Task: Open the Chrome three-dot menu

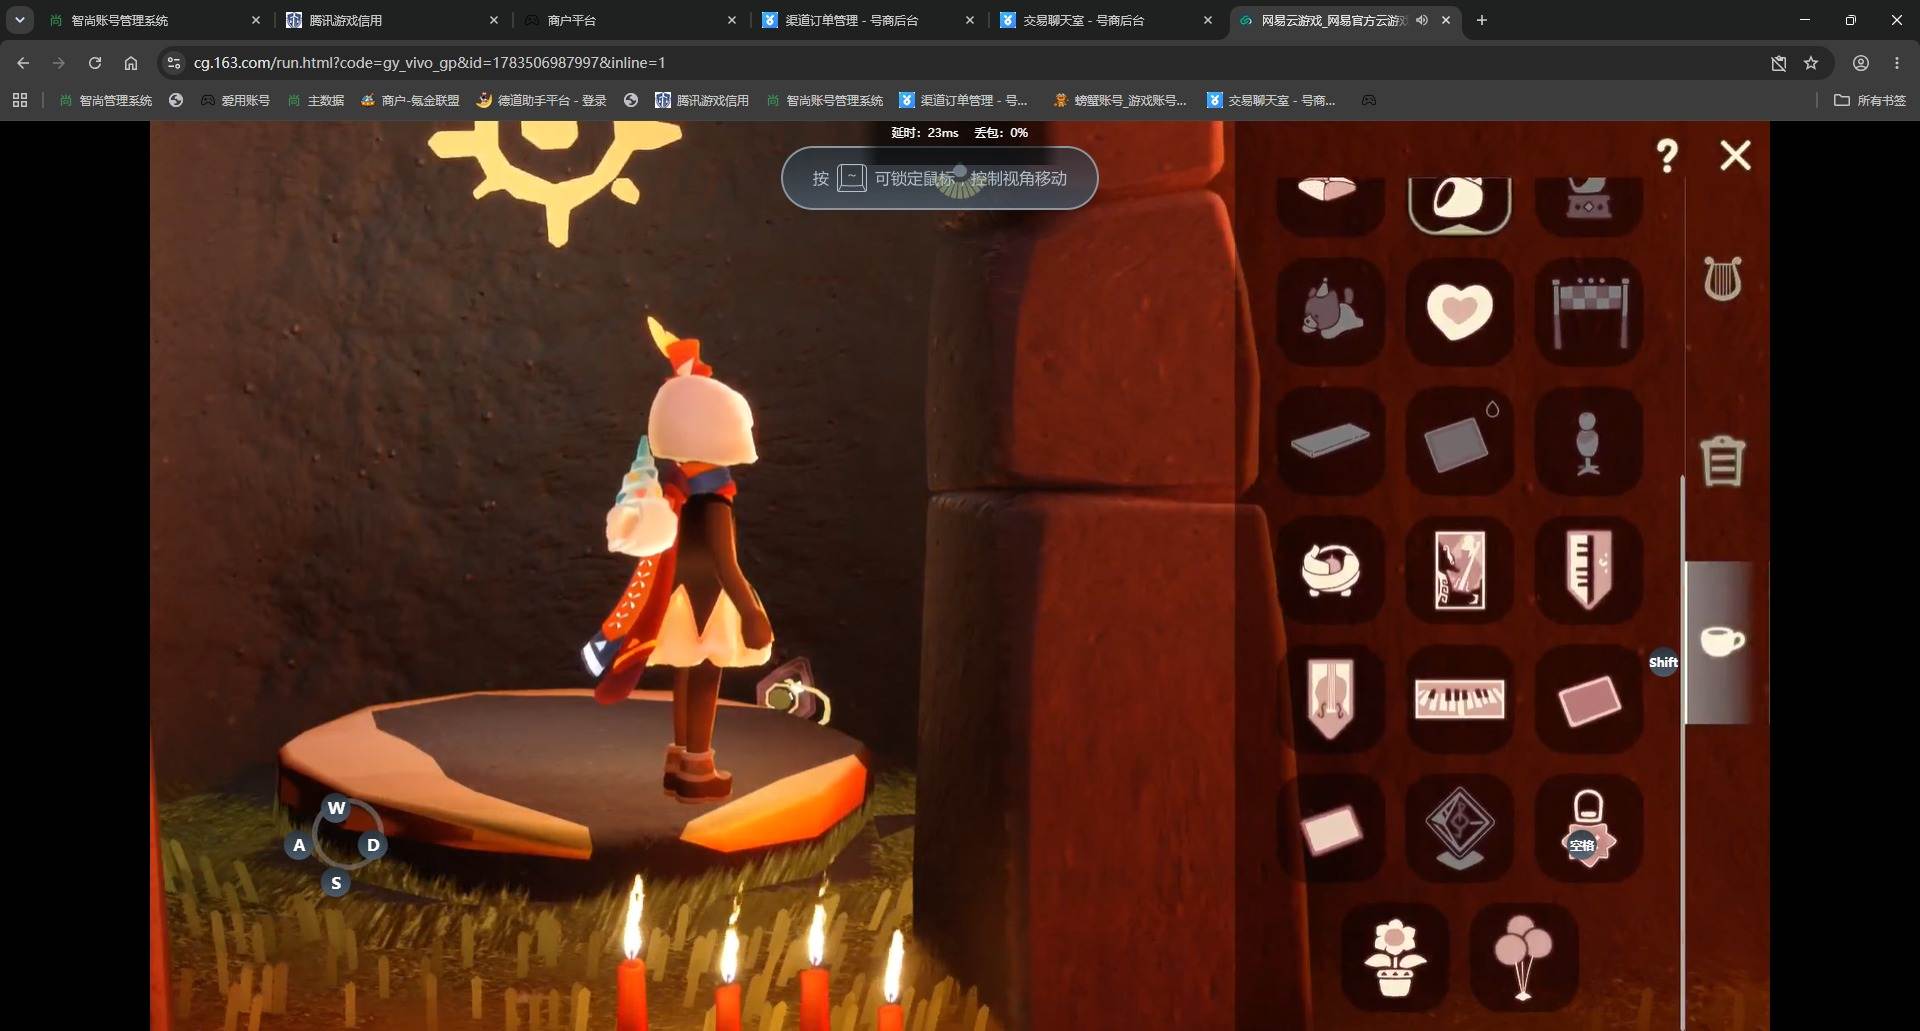Action: pos(1897,63)
